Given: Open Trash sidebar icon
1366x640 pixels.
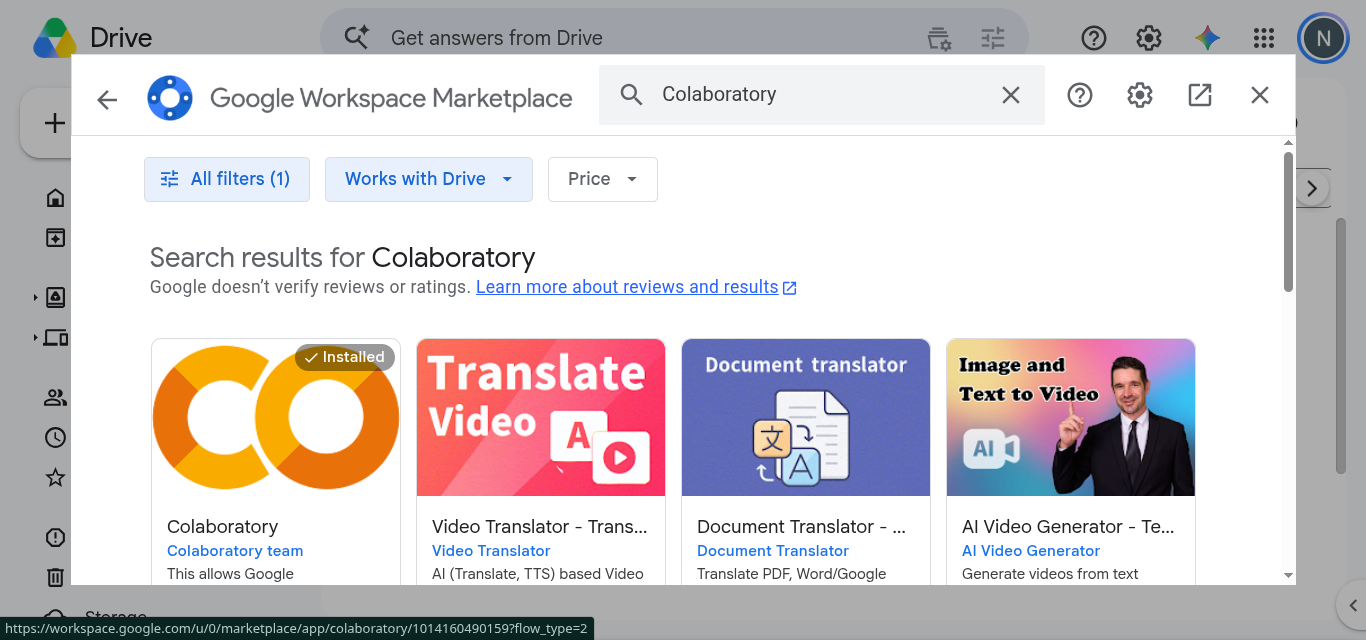Looking at the screenshot, I should coord(56,577).
